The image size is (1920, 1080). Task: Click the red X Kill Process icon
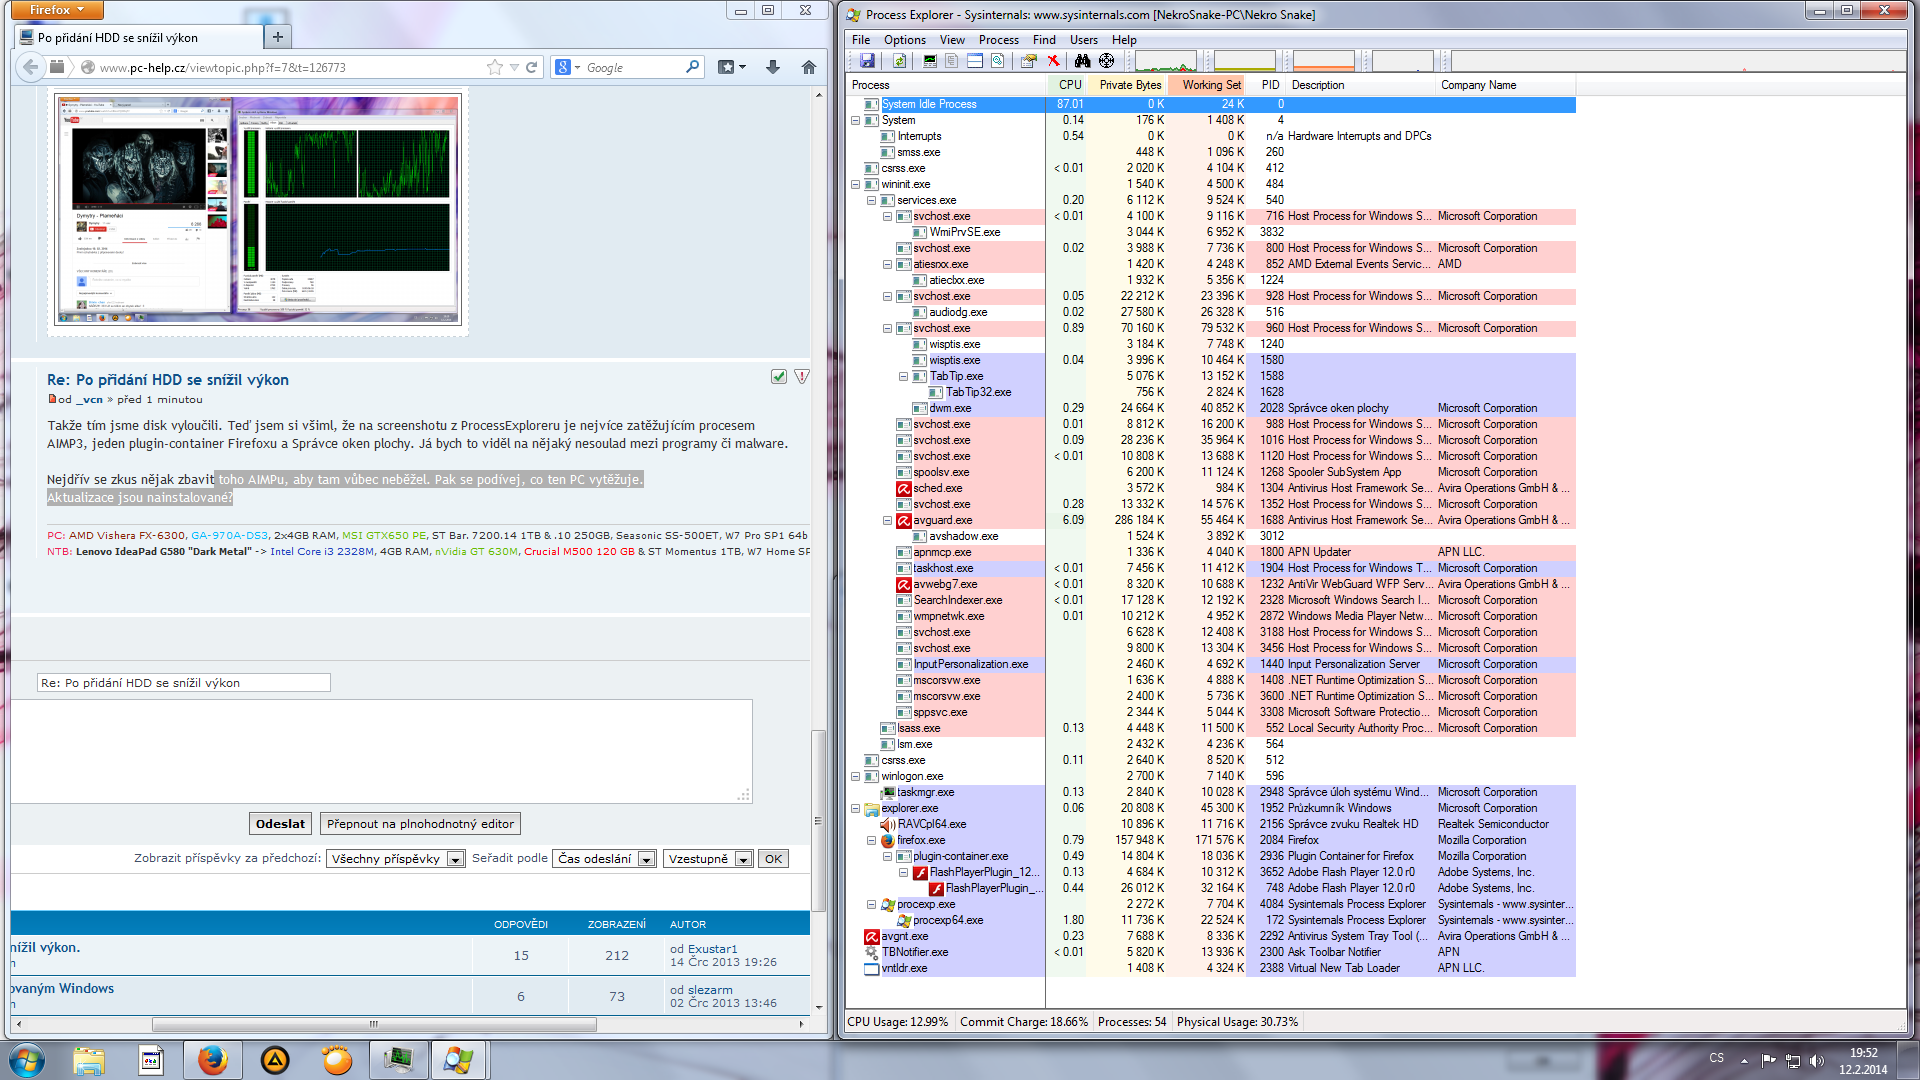tap(1053, 62)
